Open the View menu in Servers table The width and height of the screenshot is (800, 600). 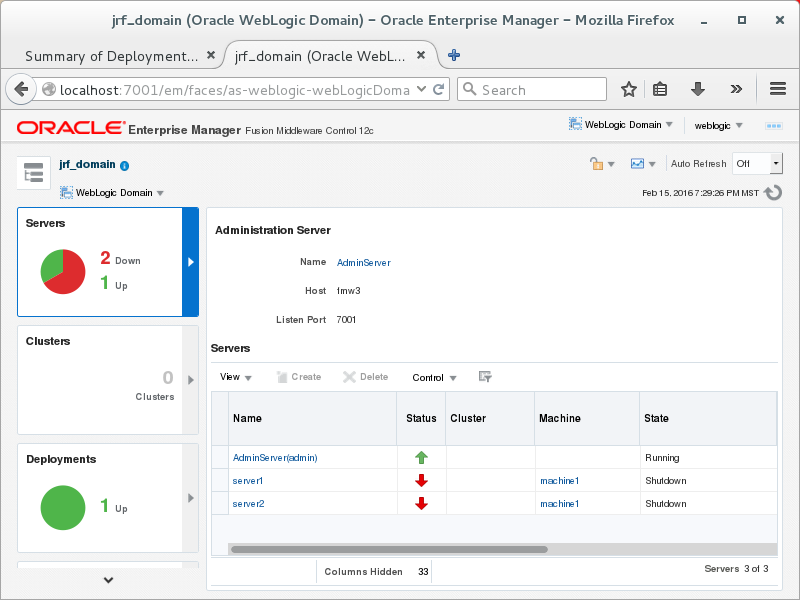[x=236, y=377]
